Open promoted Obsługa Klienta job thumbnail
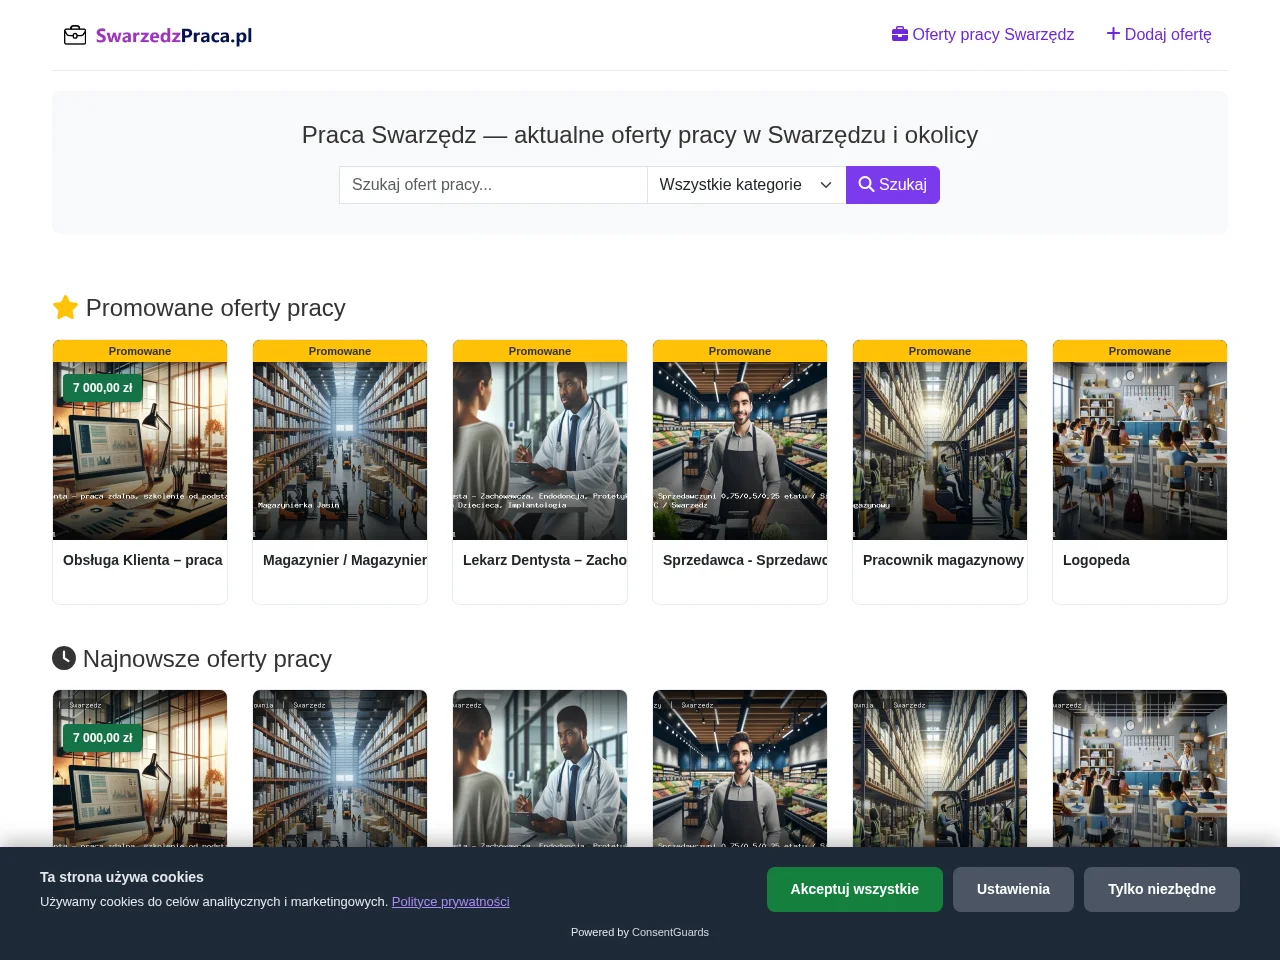 [x=140, y=451]
